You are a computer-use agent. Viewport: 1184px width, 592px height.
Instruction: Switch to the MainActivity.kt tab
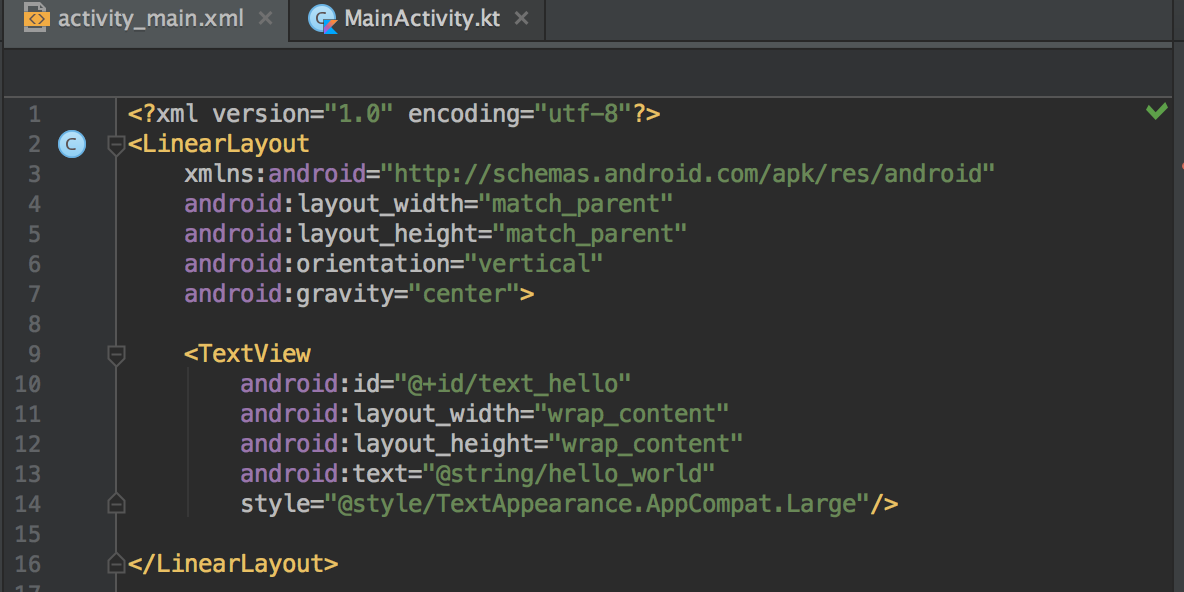pyautogui.click(x=420, y=17)
